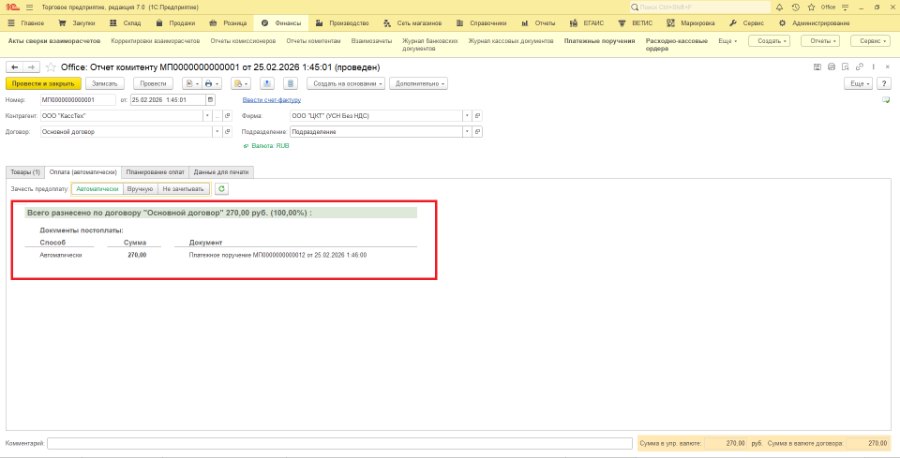Open Финансы section
Image resolution: width=900 pixels, height=458 pixels.
point(281,24)
